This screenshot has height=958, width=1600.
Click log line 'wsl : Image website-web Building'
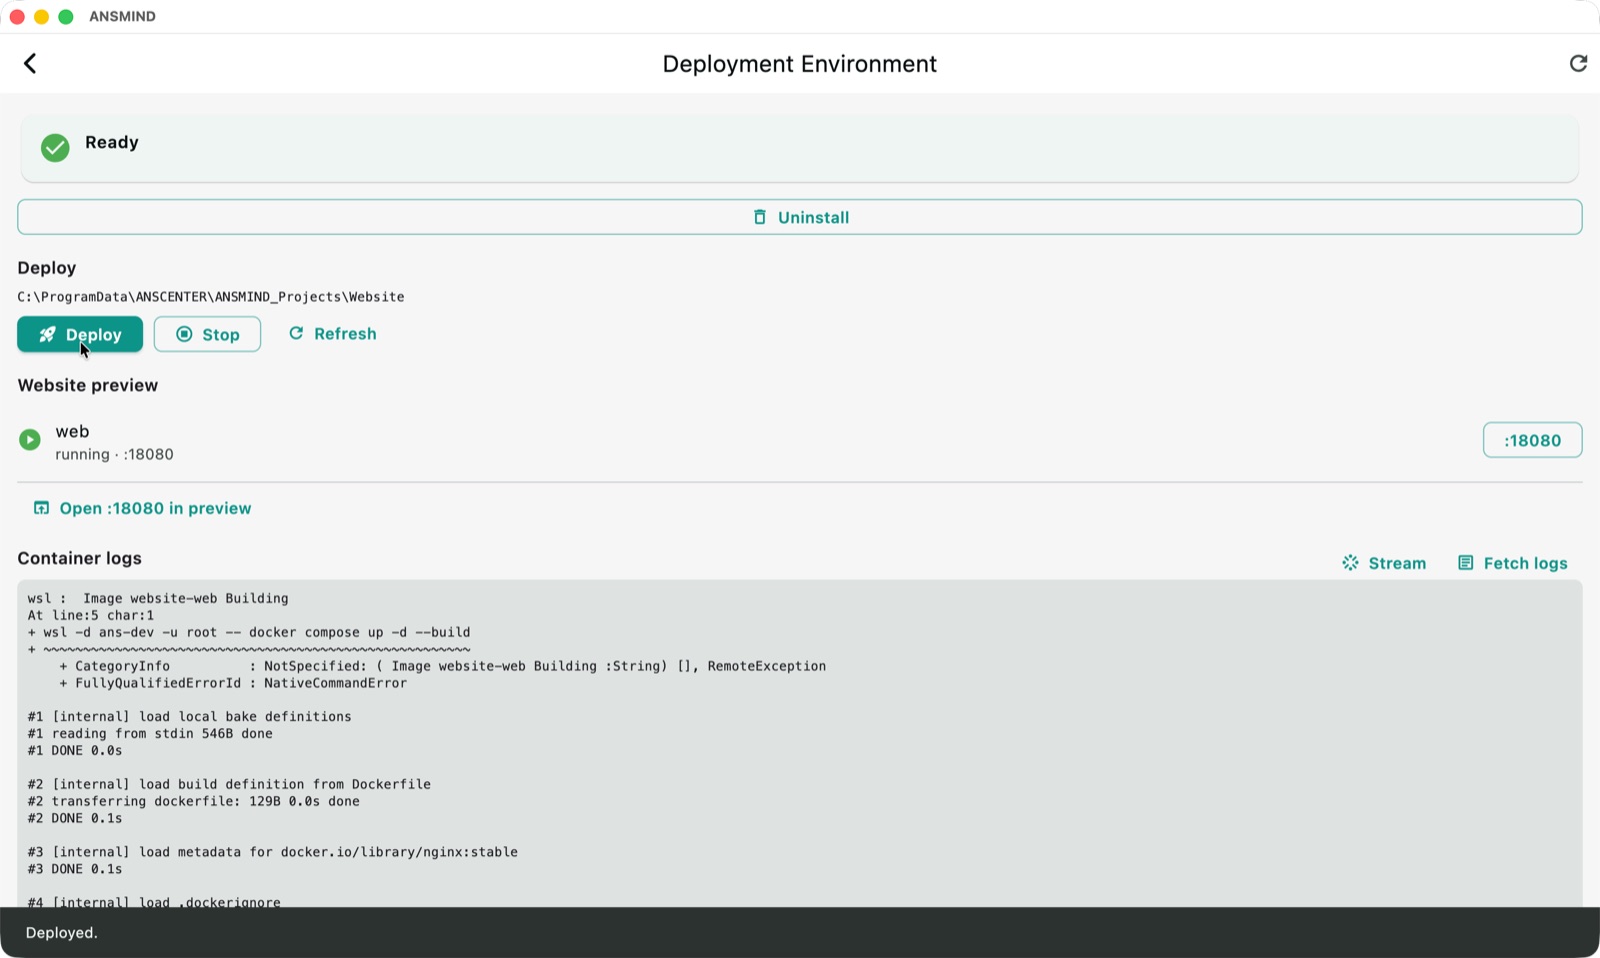pyautogui.click(x=158, y=598)
